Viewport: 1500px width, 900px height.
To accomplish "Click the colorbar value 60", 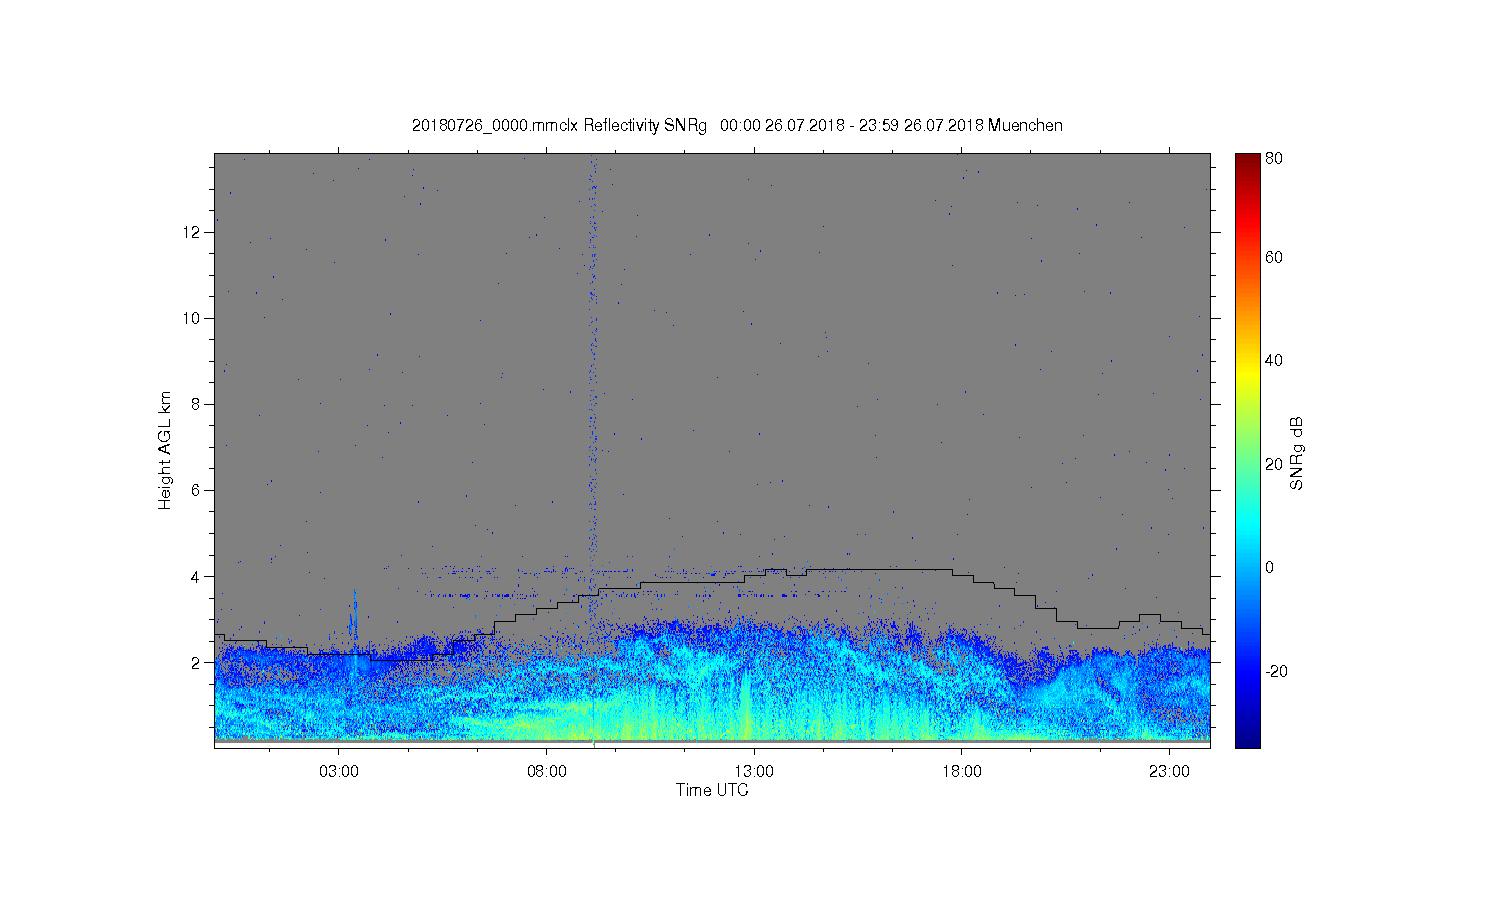I will click(x=1274, y=257).
